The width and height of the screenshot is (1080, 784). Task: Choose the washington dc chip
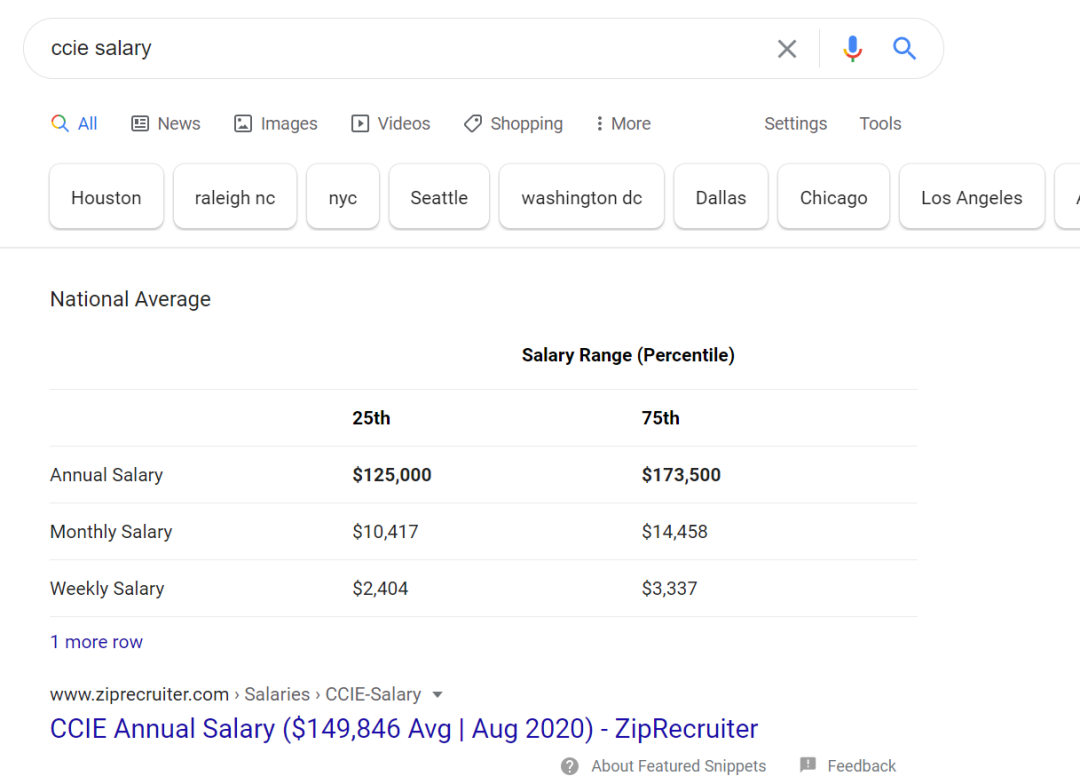pyautogui.click(x=581, y=197)
